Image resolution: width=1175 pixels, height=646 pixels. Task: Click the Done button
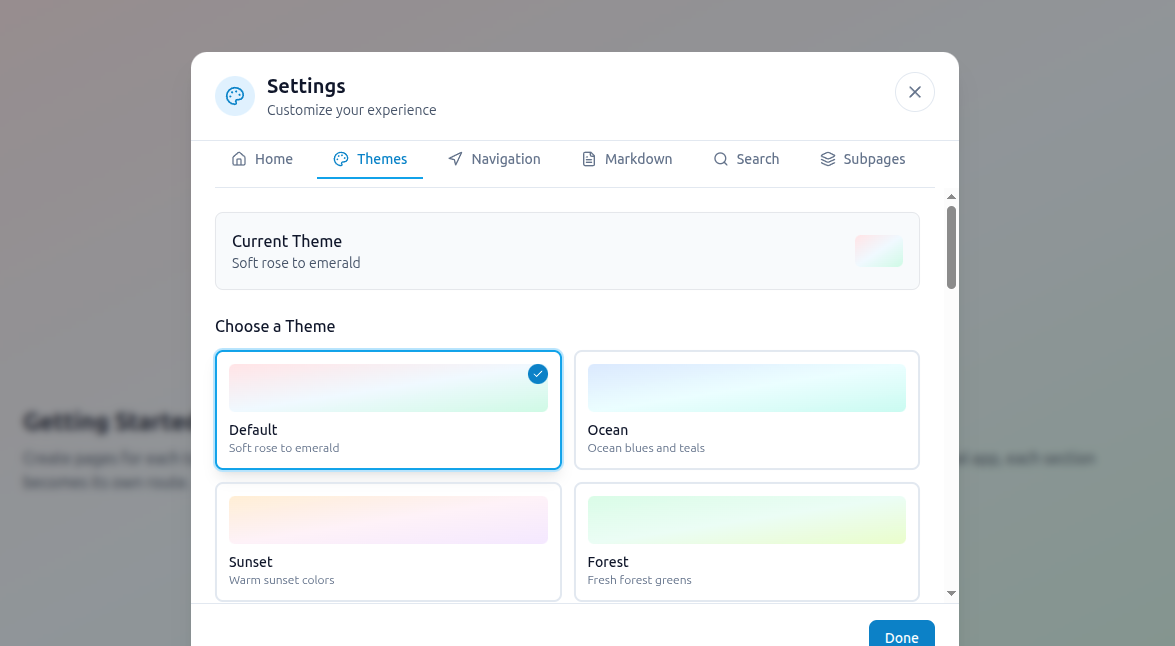(901, 637)
